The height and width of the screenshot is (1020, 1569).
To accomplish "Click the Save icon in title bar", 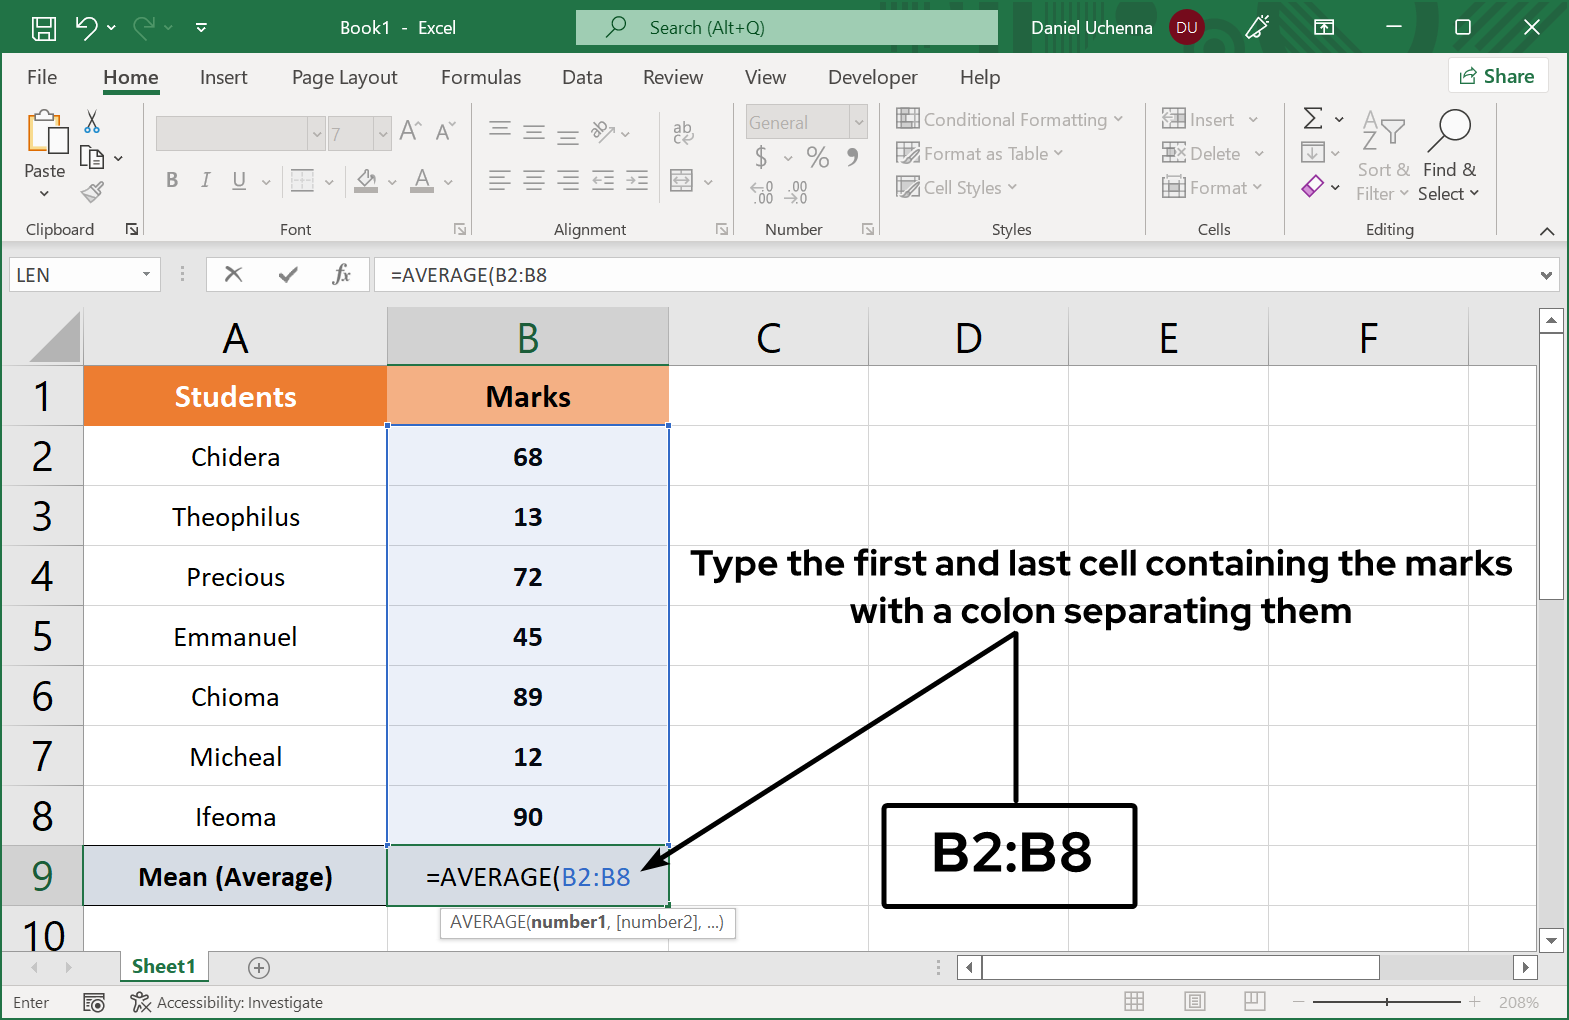I will (44, 28).
